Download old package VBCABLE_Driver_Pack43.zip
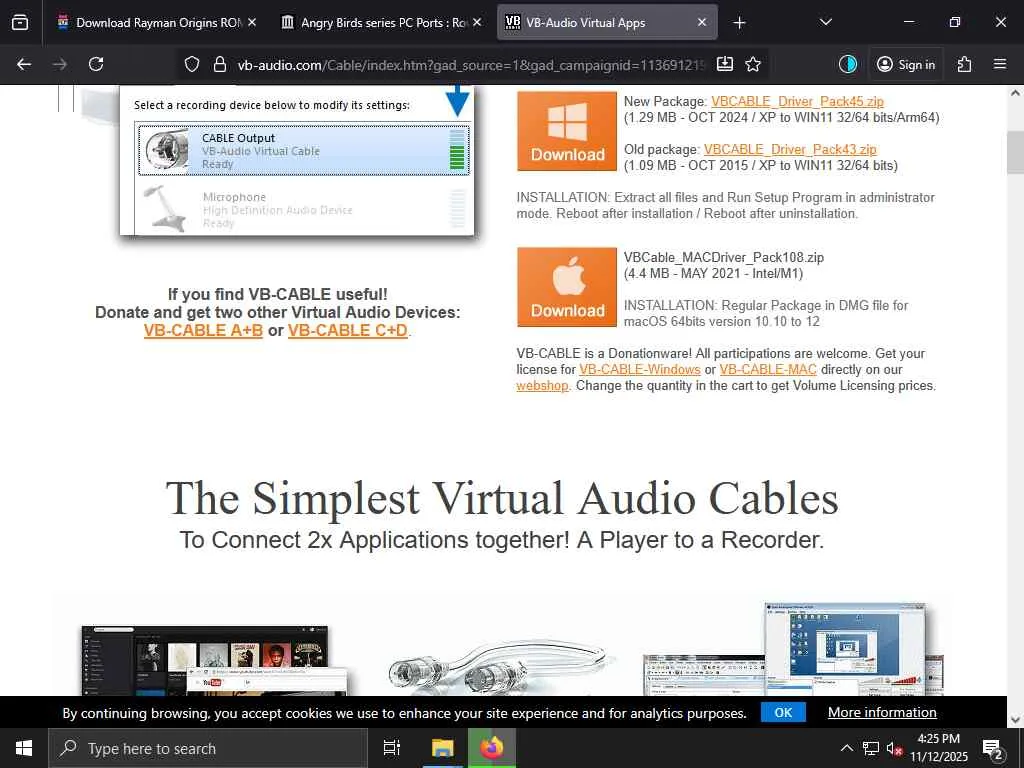The image size is (1024, 768). pyautogui.click(x=790, y=149)
